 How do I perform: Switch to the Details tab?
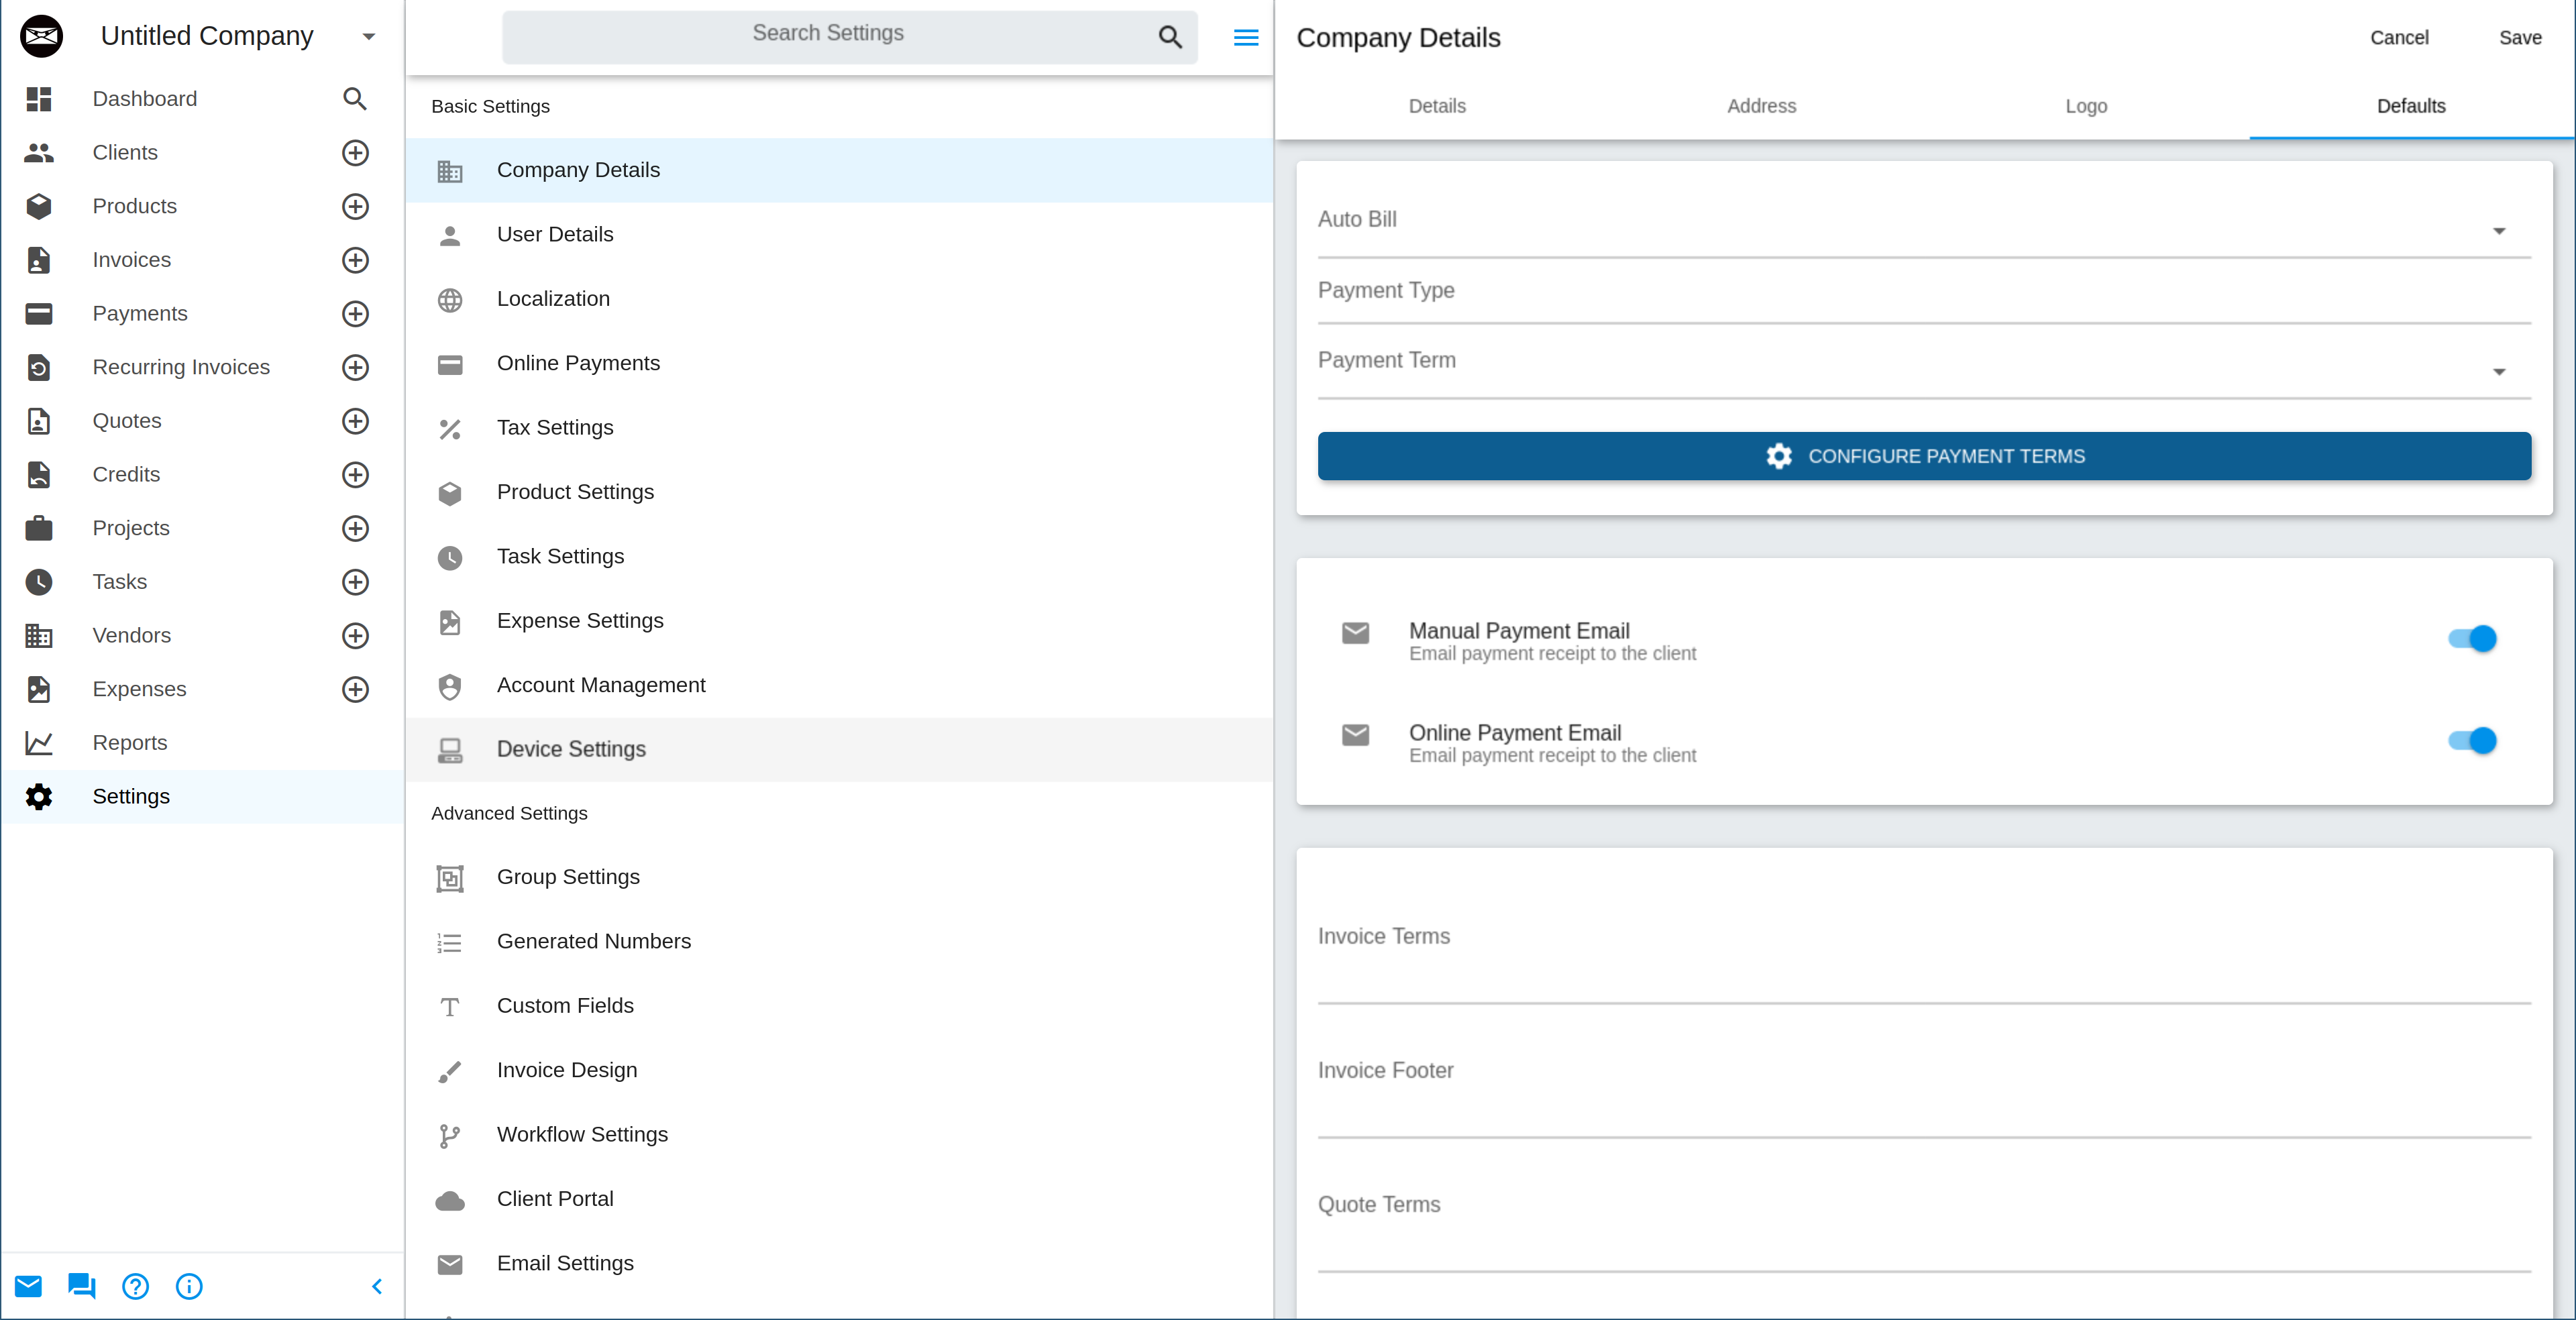(1437, 106)
